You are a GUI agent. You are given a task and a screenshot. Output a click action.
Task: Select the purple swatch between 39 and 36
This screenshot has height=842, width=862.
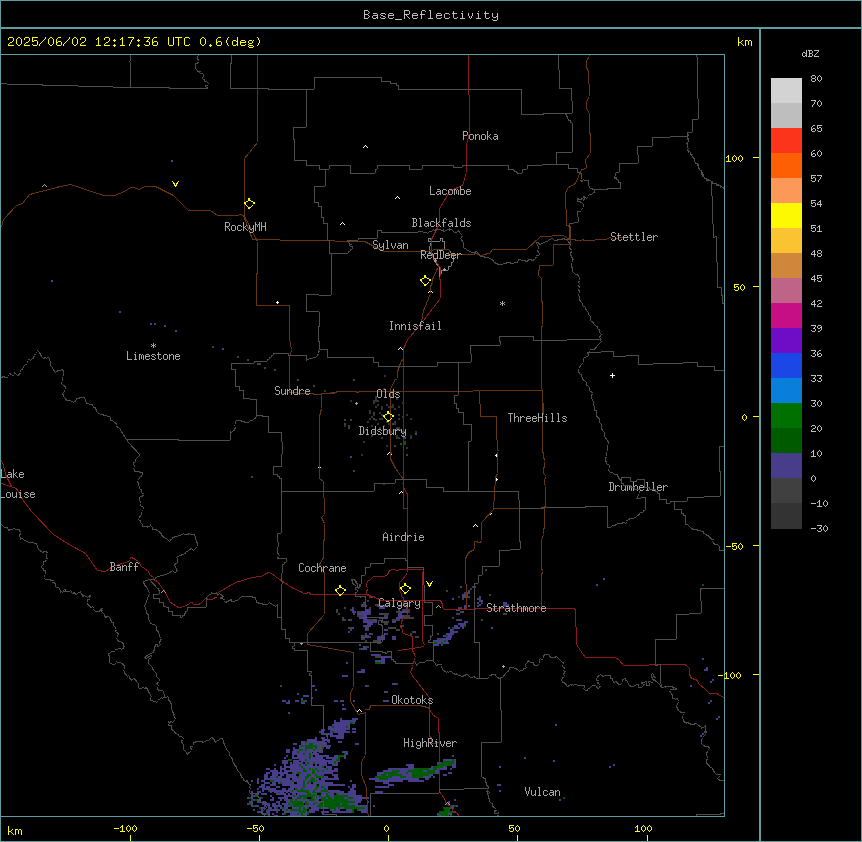786,341
